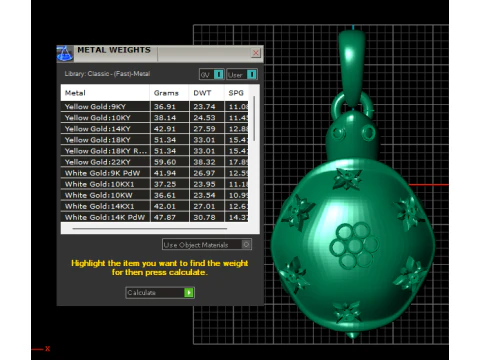
Task: Click the vertical scrollbar of metals list
Action: [254, 118]
